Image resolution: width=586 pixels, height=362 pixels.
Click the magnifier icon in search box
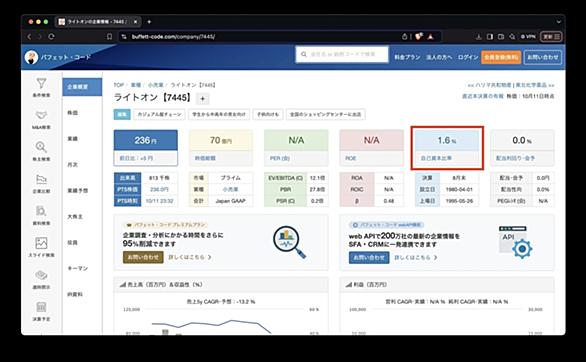coord(304,55)
